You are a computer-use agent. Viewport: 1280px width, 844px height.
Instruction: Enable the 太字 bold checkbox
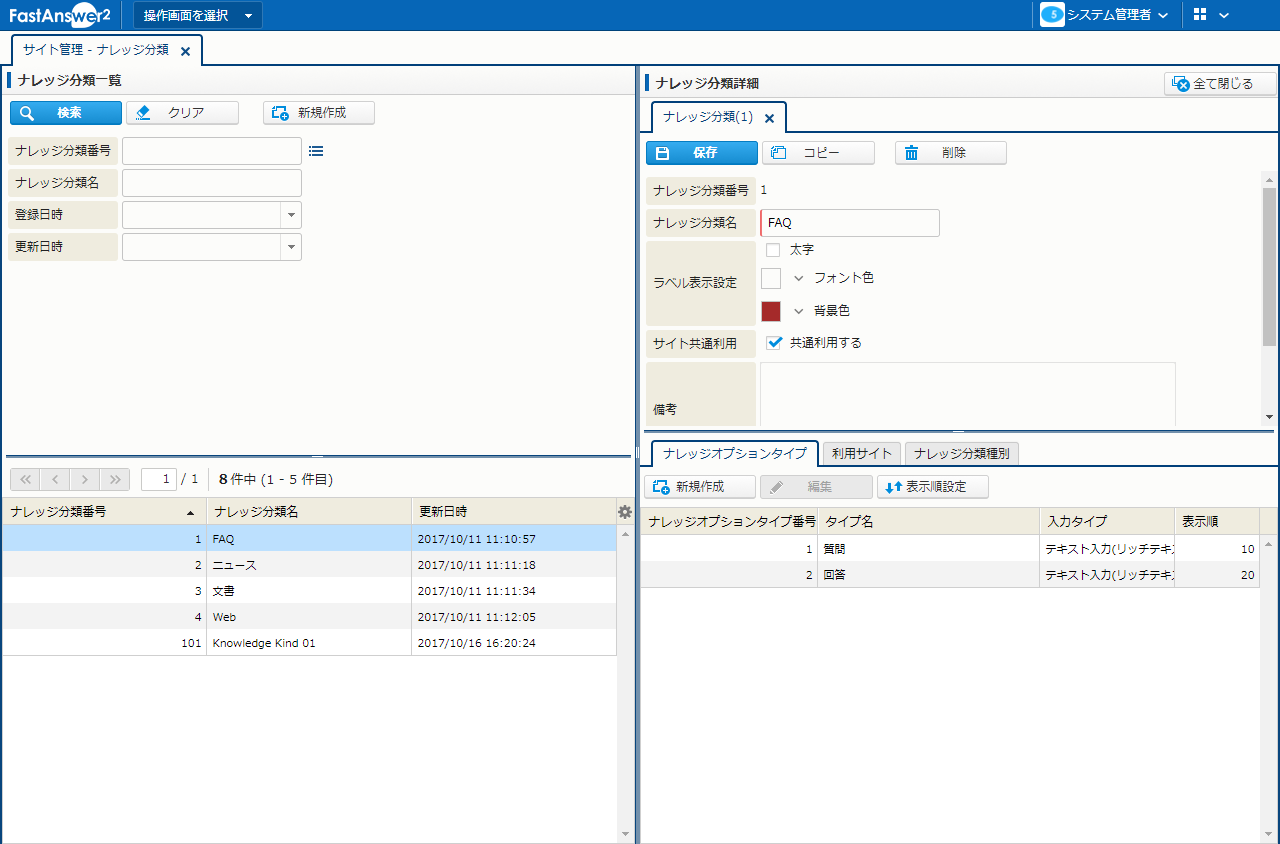[x=773, y=250]
